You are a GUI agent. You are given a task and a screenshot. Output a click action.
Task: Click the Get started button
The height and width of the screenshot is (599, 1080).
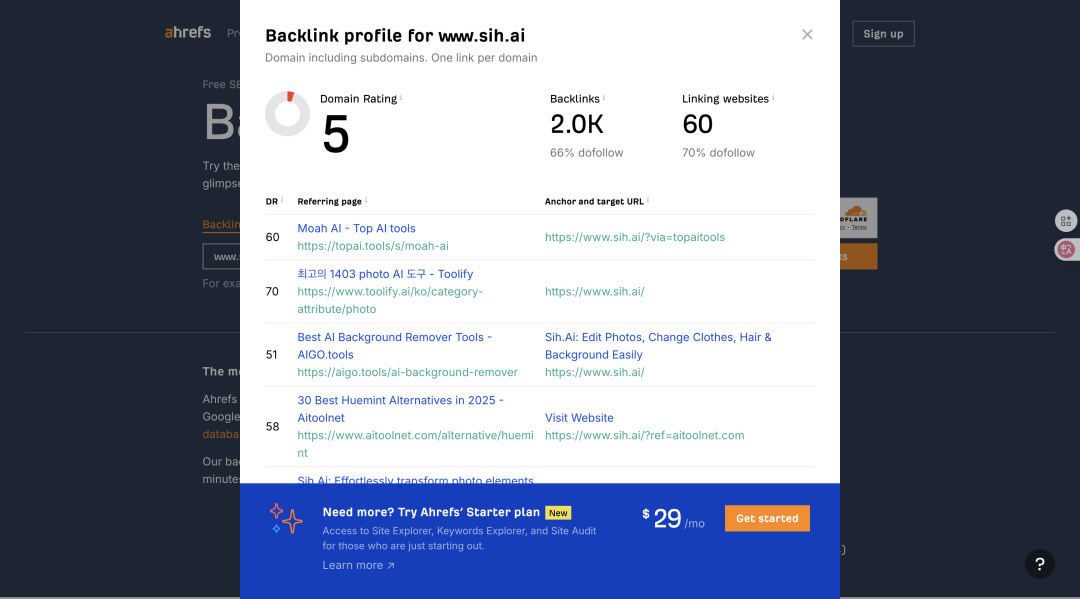click(x=767, y=518)
